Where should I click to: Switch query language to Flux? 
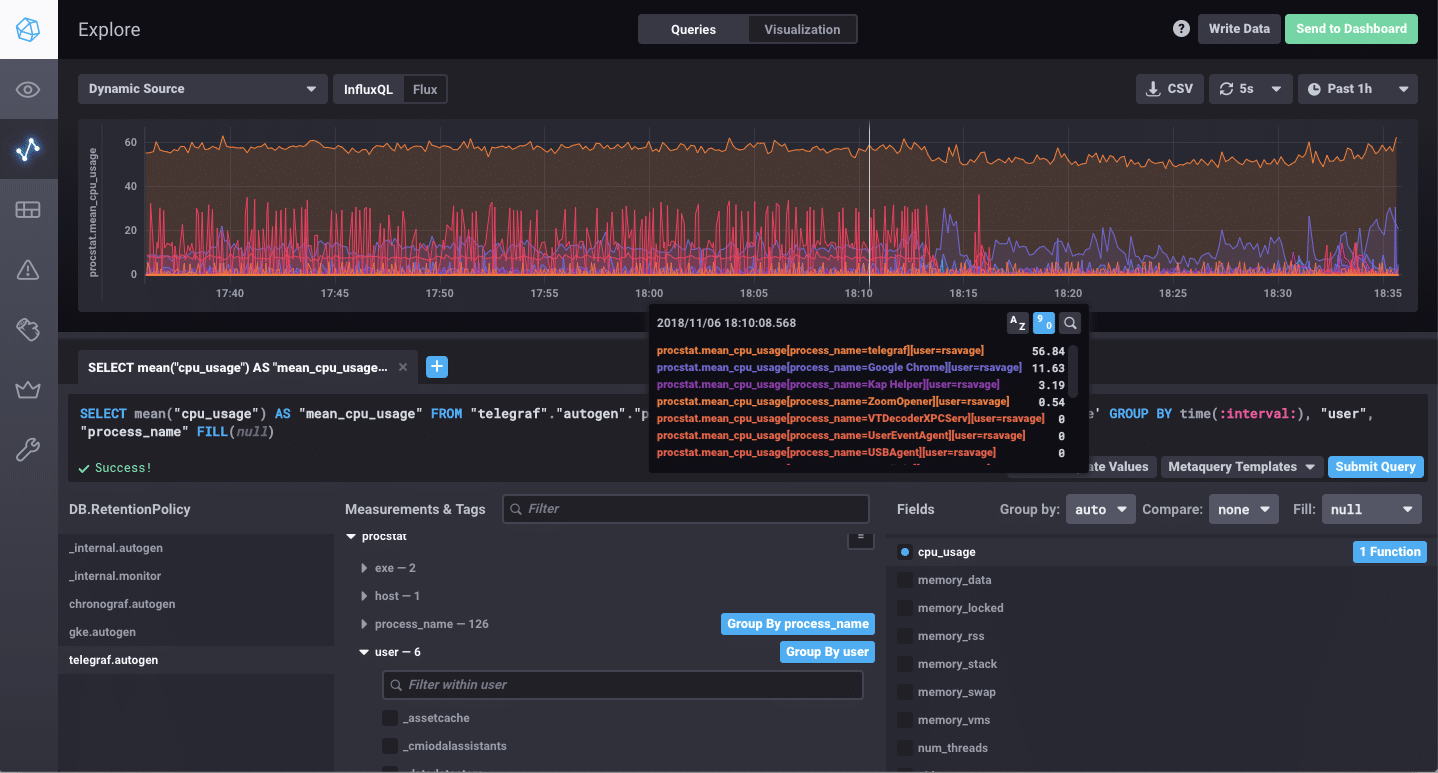pos(425,89)
